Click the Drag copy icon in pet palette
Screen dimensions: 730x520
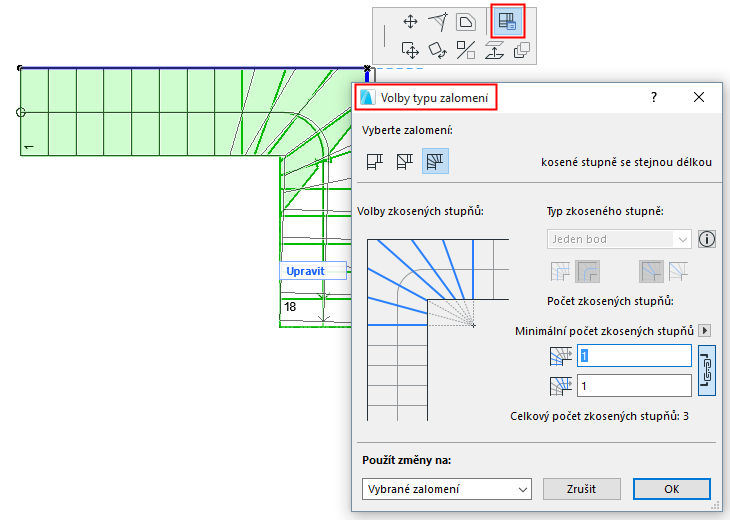point(410,50)
